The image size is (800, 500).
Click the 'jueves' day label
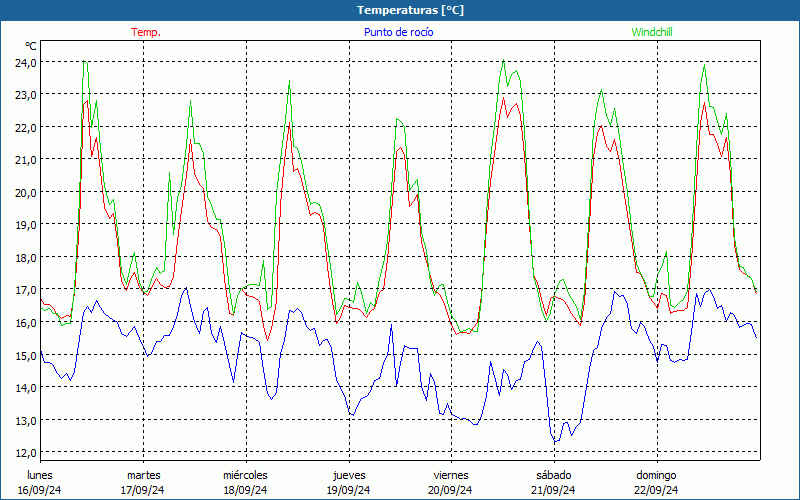pos(349,475)
